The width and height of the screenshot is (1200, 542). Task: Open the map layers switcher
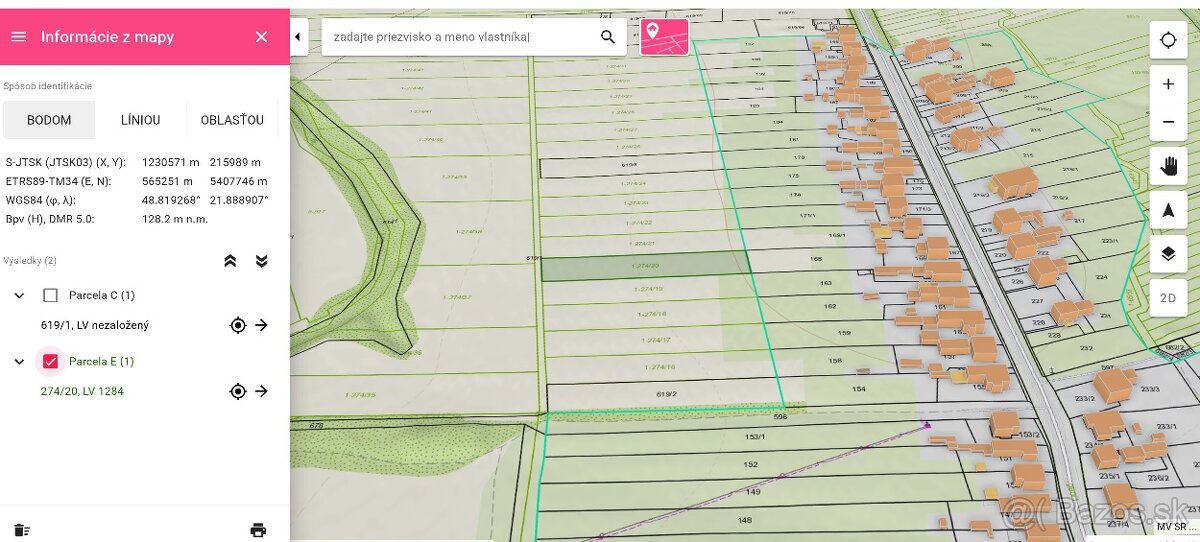point(1168,254)
